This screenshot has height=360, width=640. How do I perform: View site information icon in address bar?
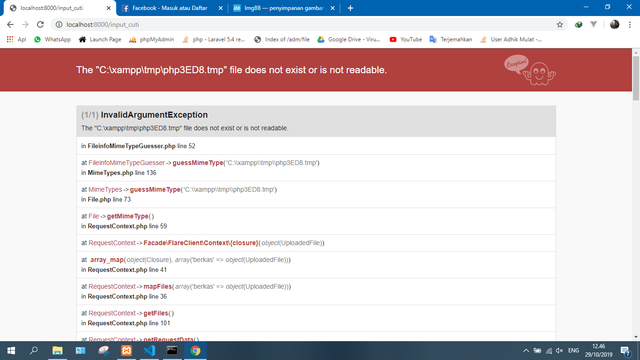59,24
